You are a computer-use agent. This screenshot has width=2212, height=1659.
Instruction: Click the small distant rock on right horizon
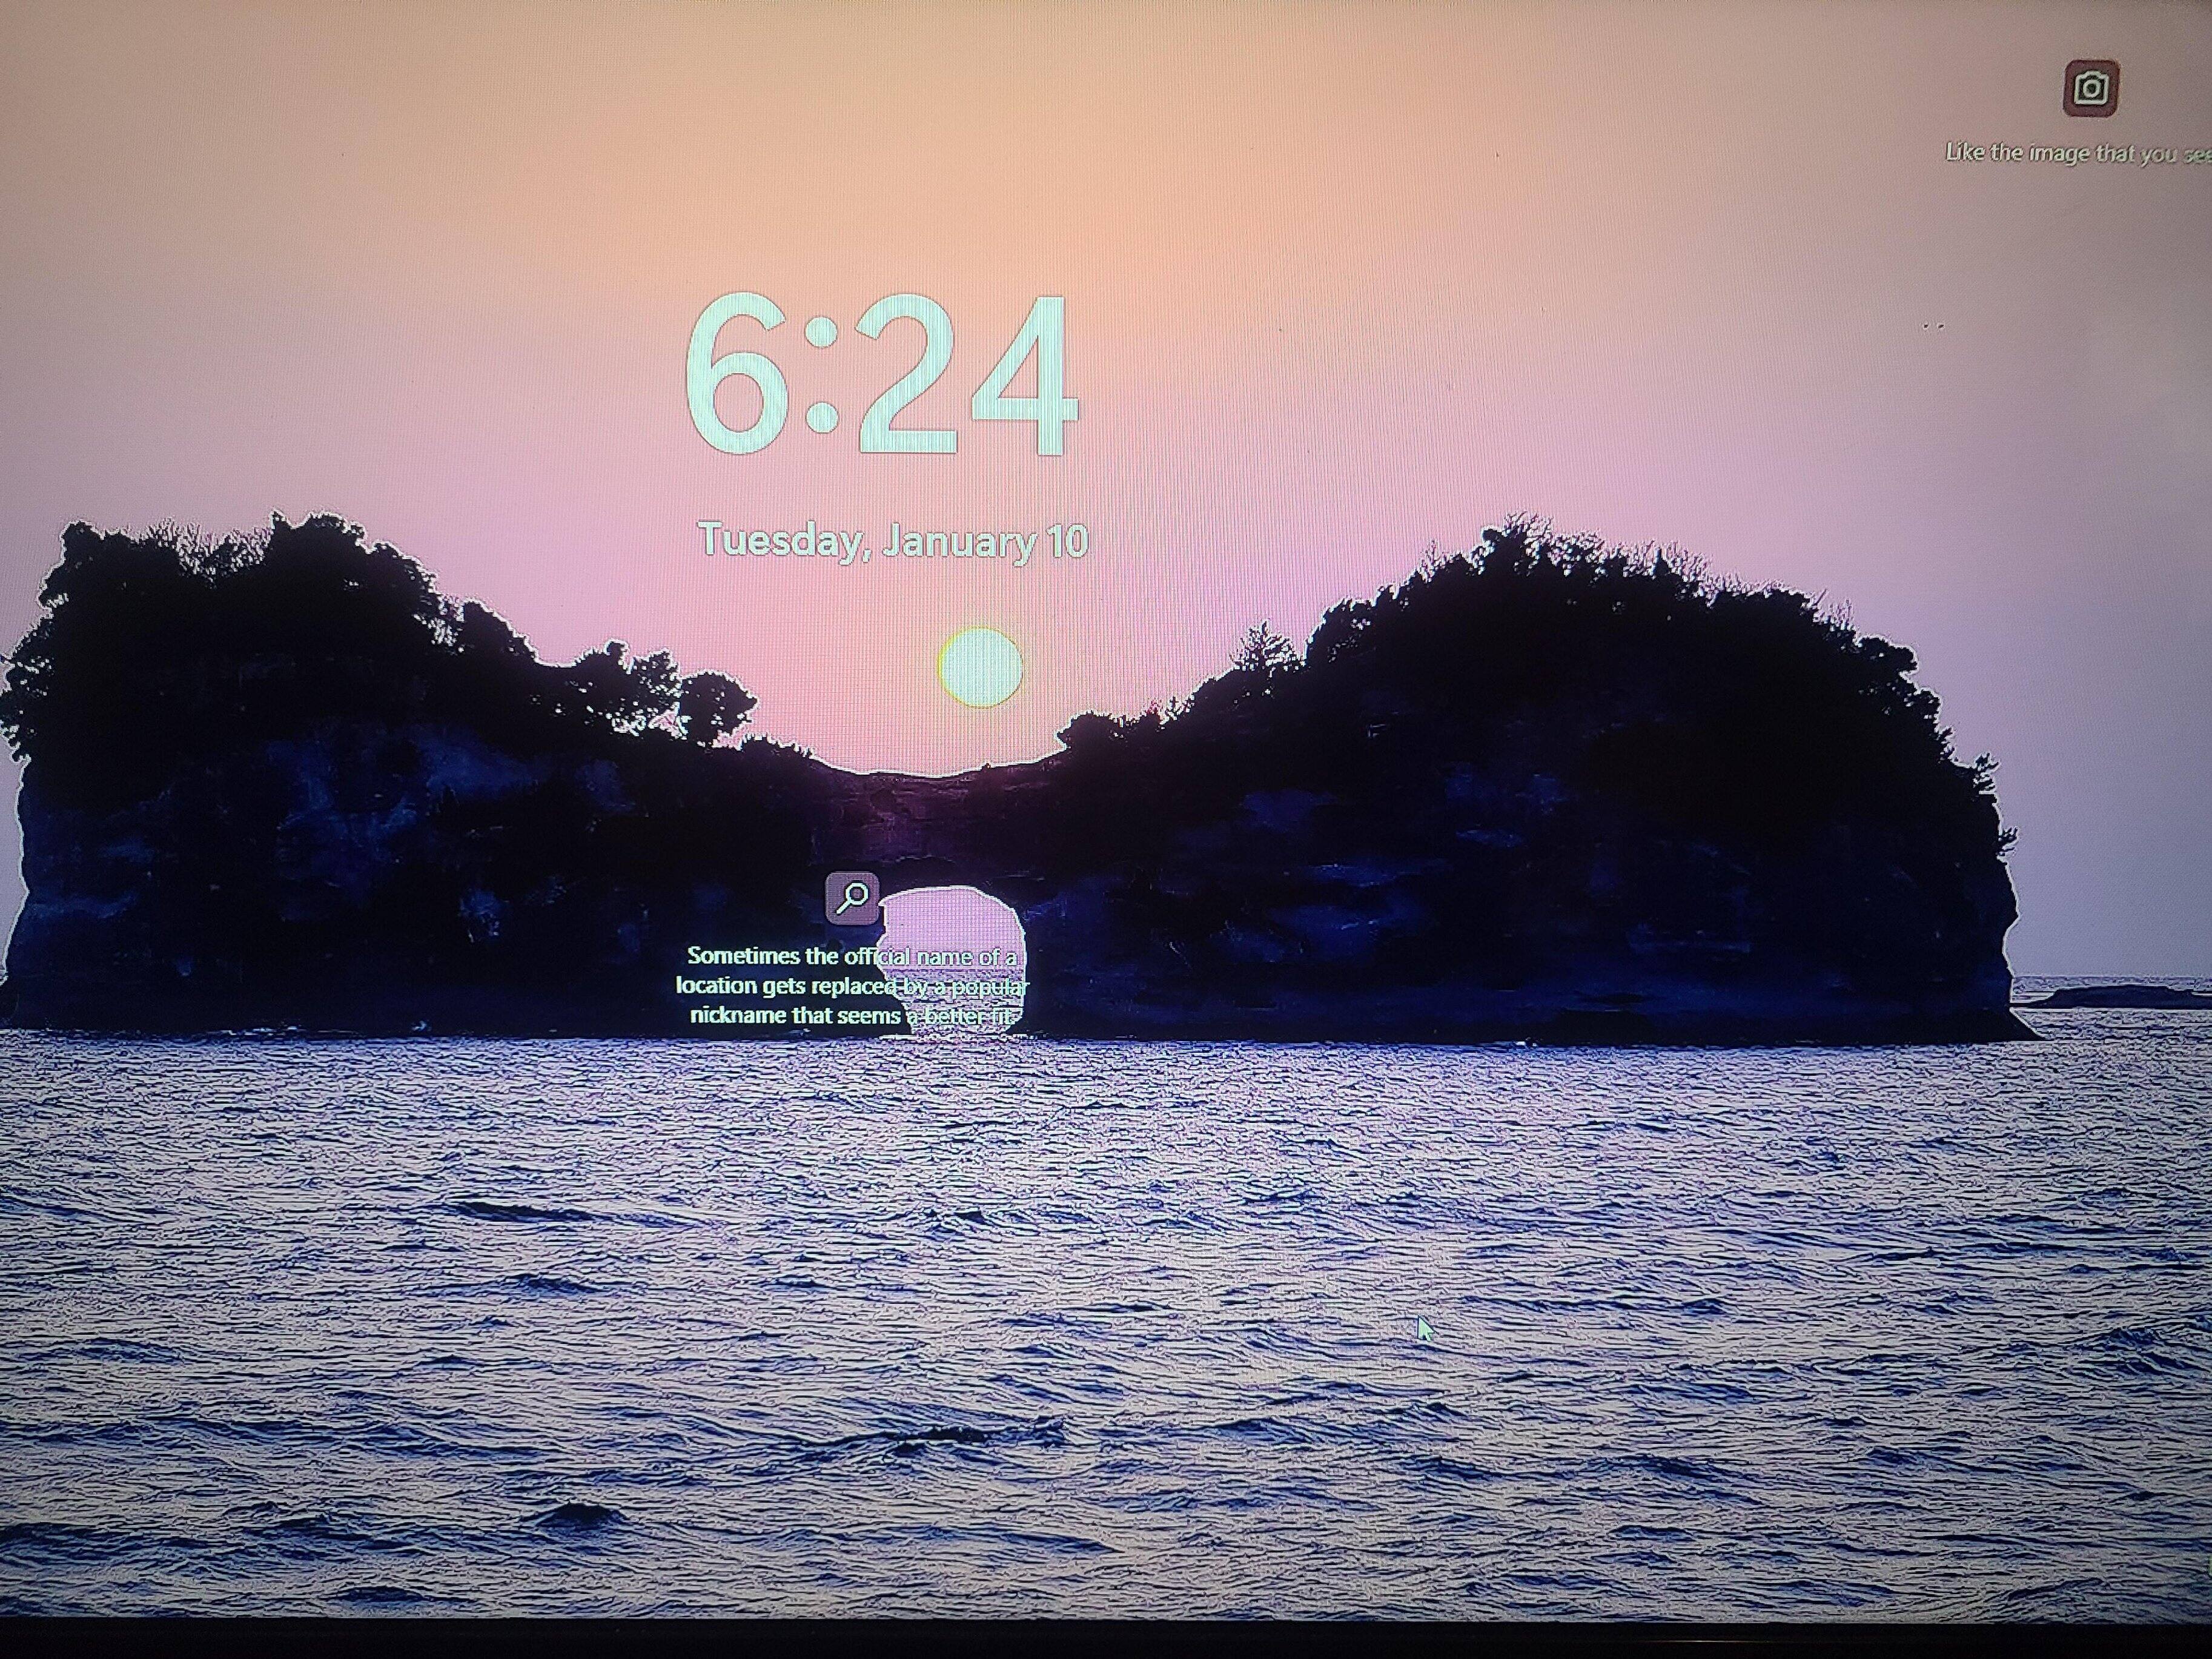coord(2120,996)
